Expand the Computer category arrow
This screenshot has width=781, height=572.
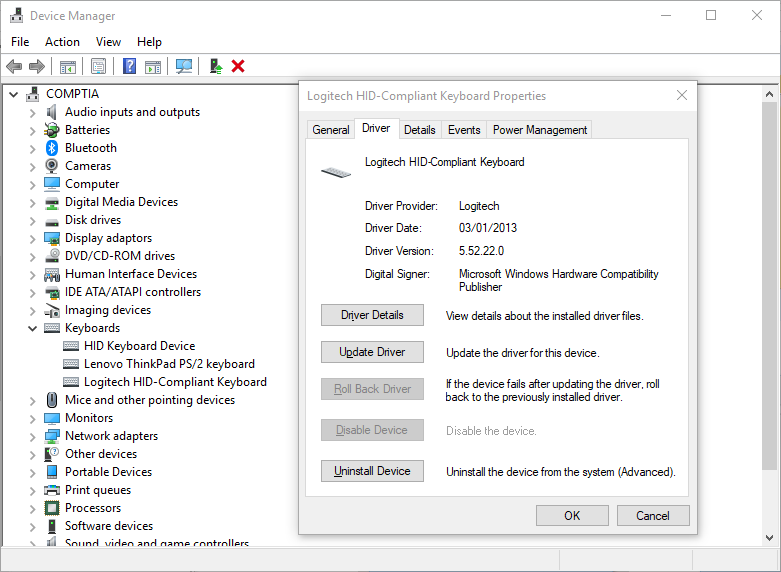(x=33, y=184)
